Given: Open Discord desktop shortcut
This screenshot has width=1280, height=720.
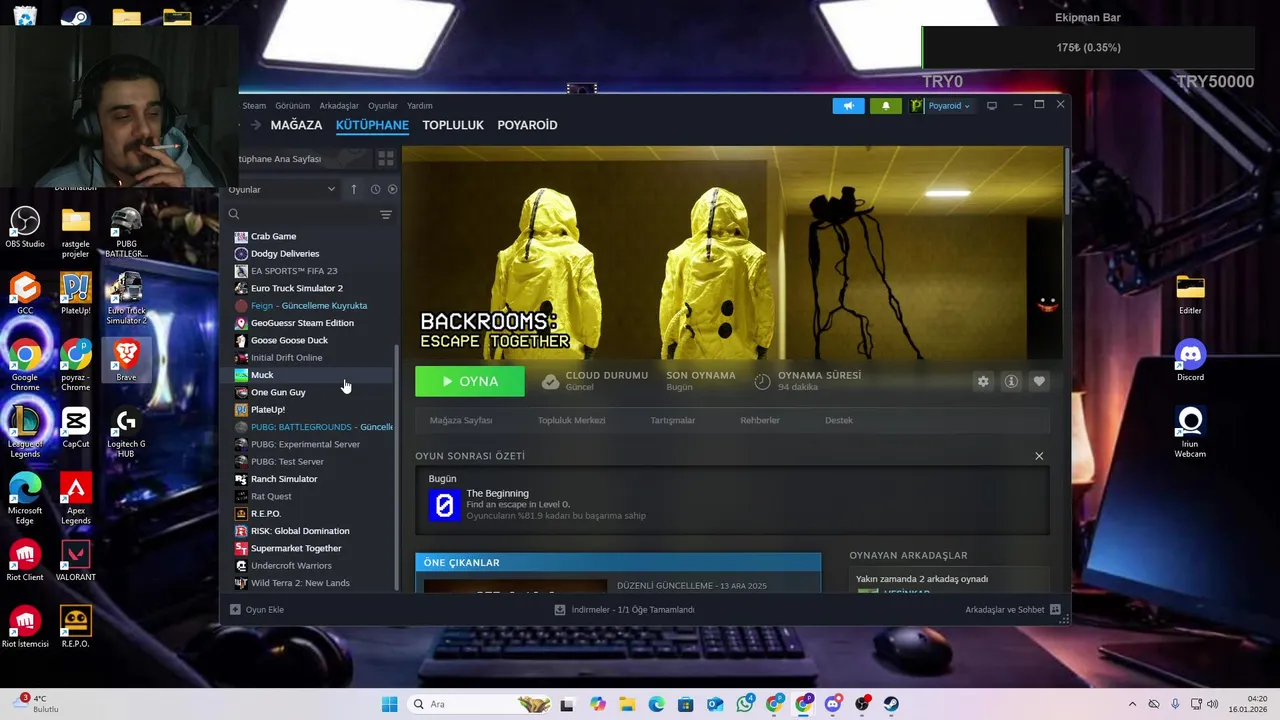Looking at the screenshot, I should [x=1190, y=361].
